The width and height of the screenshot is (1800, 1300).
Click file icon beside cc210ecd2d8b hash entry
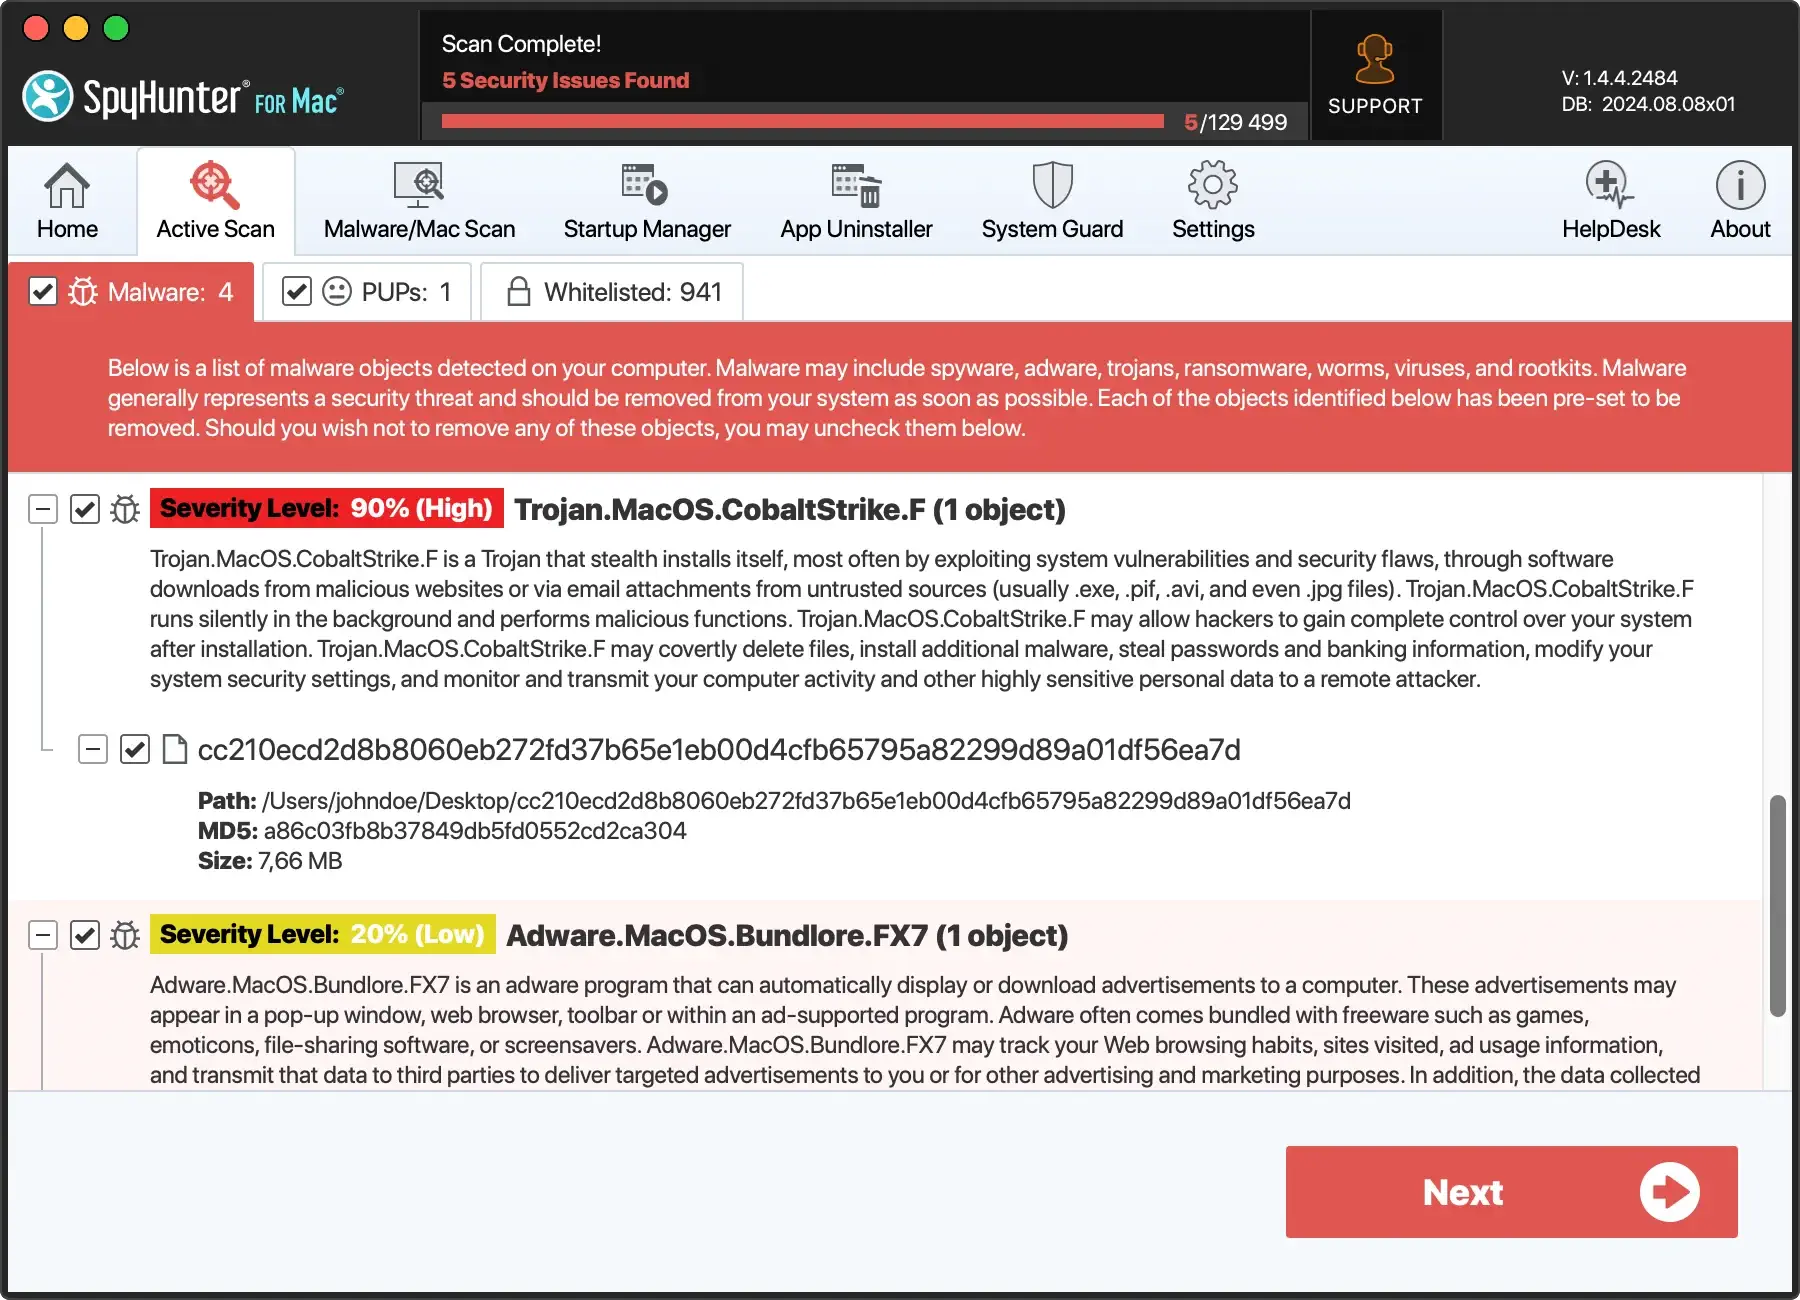pos(175,749)
